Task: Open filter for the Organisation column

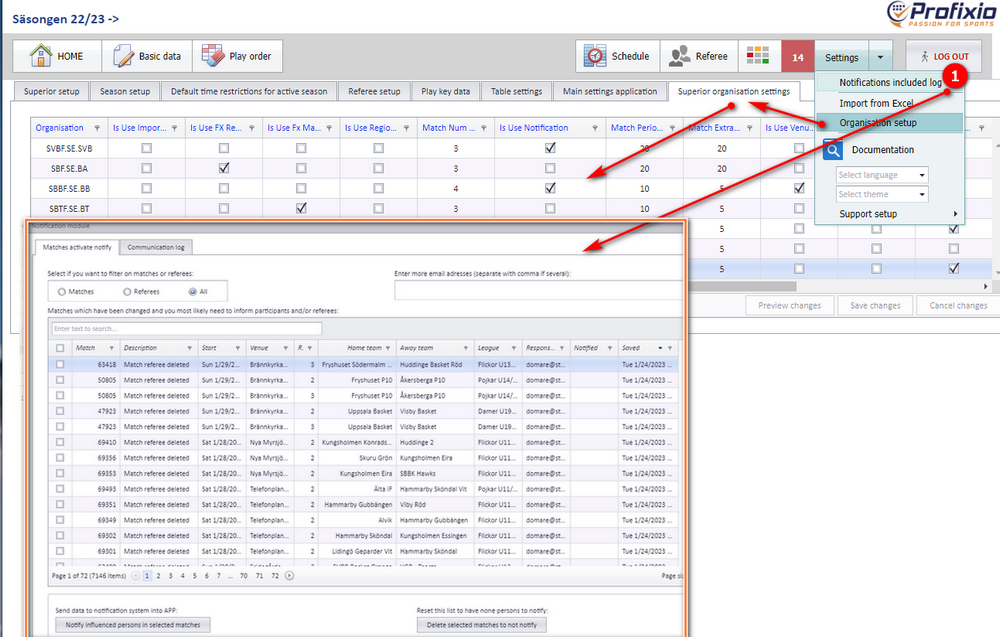Action: [x=97, y=128]
